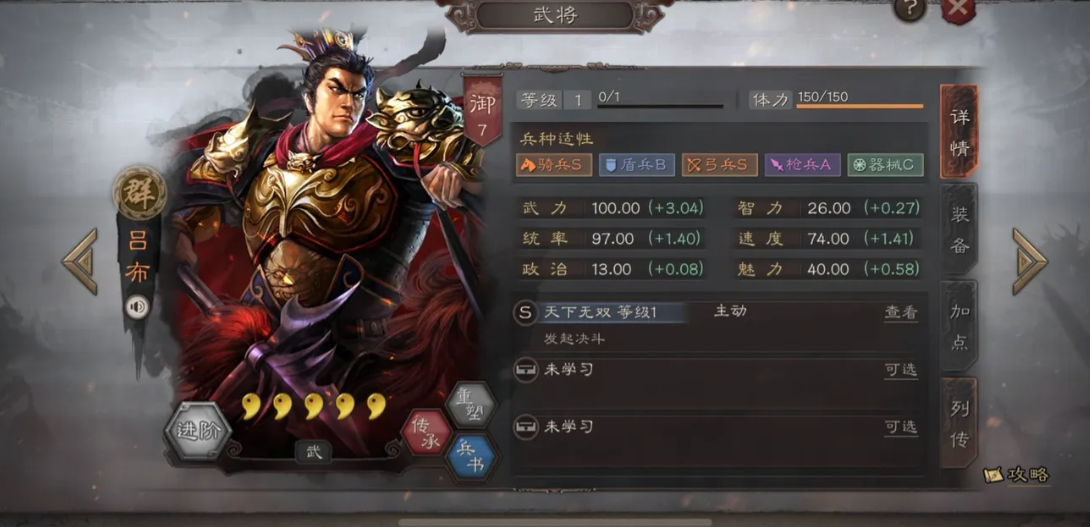1090x527 pixels.
Task: Go to the next general via the right arrow
Action: (1030, 261)
